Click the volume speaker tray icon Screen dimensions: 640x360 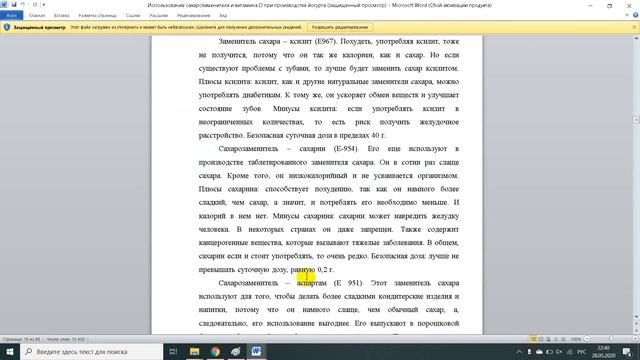coord(559,351)
